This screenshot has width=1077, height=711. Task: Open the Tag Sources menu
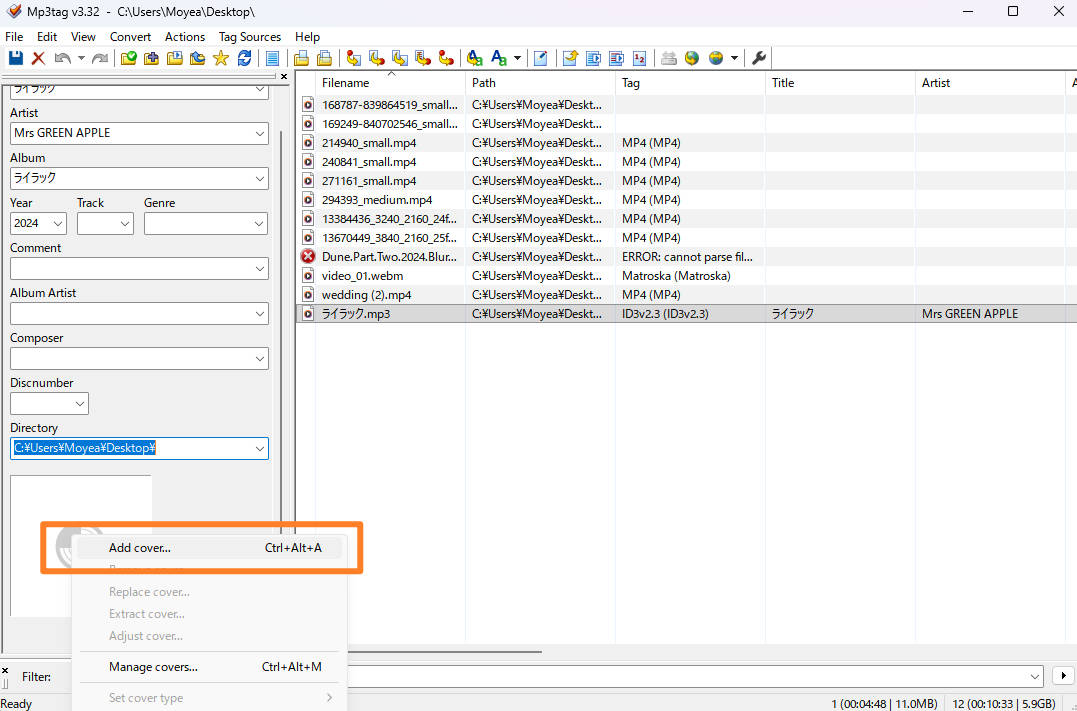[x=250, y=37]
